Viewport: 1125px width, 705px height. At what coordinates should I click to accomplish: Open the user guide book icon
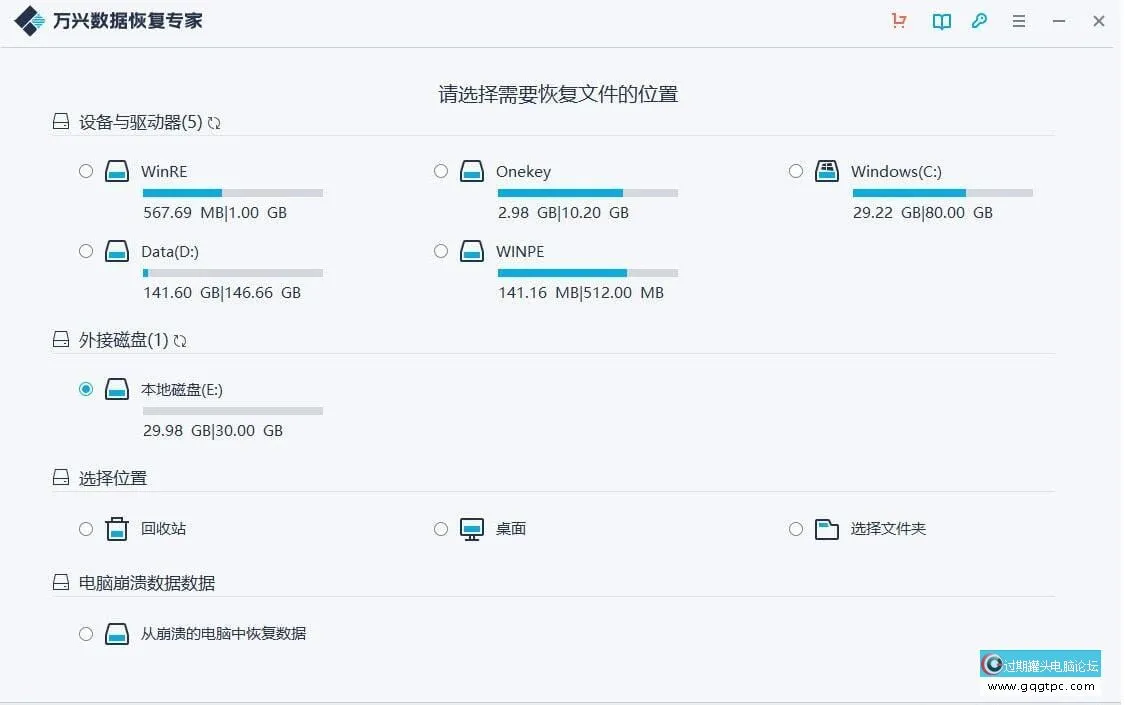(x=940, y=21)
